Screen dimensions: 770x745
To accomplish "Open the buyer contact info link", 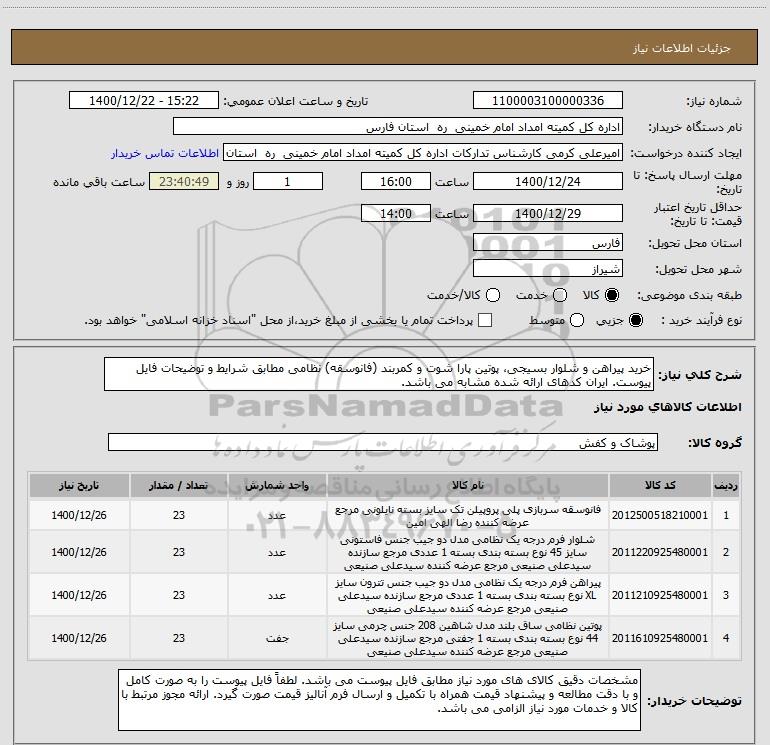I will [x=165, y=153].
